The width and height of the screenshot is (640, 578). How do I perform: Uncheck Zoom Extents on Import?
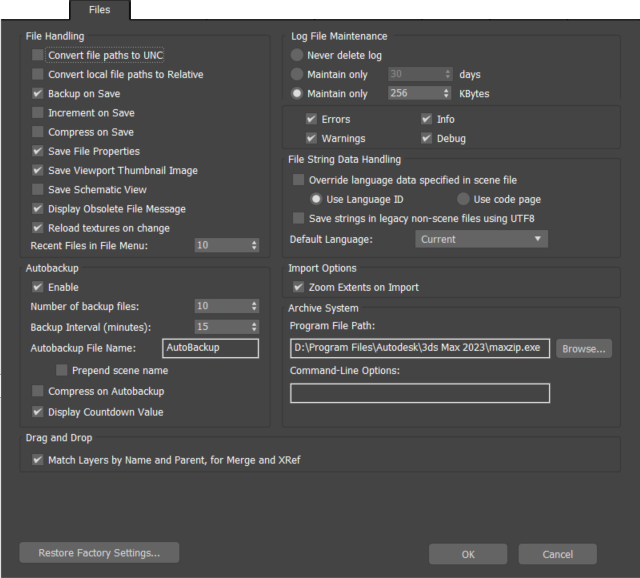point(298,287)
